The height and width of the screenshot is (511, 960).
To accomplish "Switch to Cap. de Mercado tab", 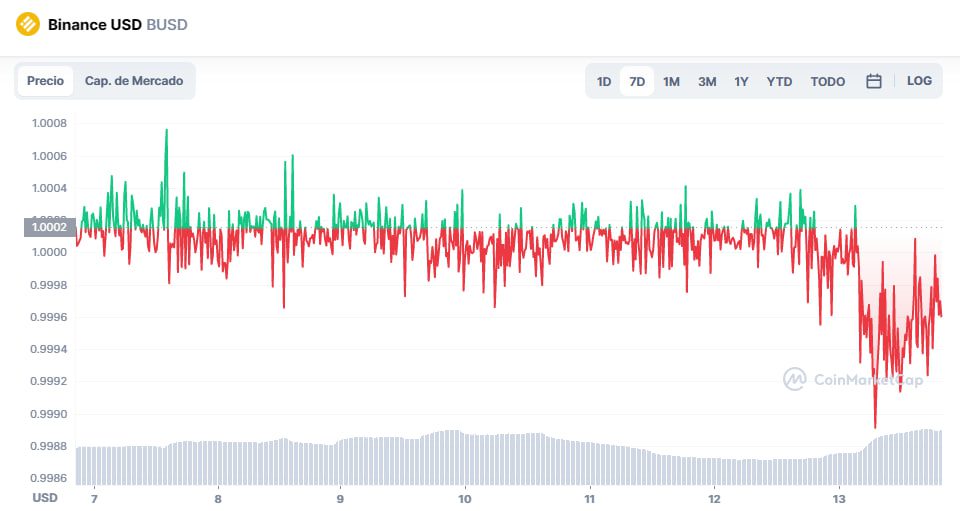I will coord(134,81).
